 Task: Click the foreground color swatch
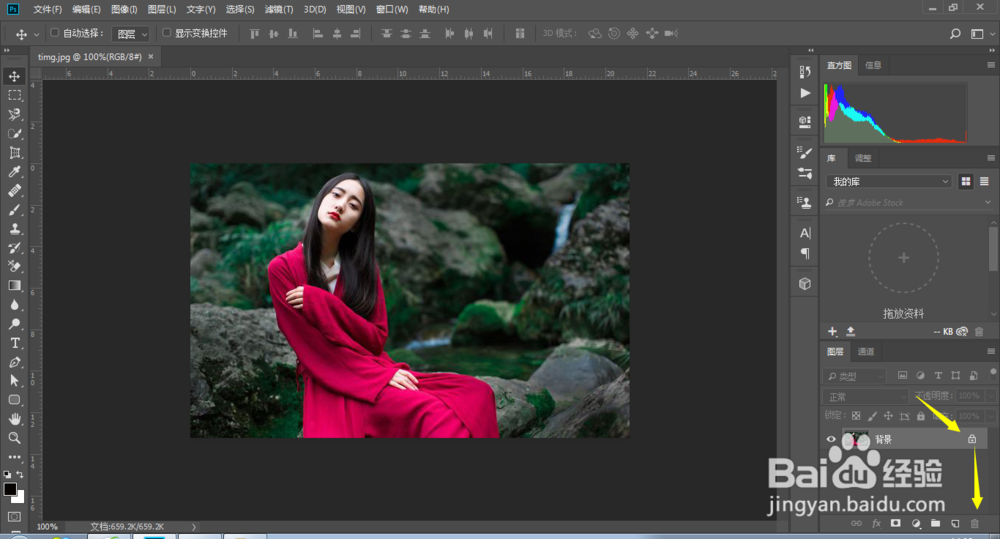10,489
